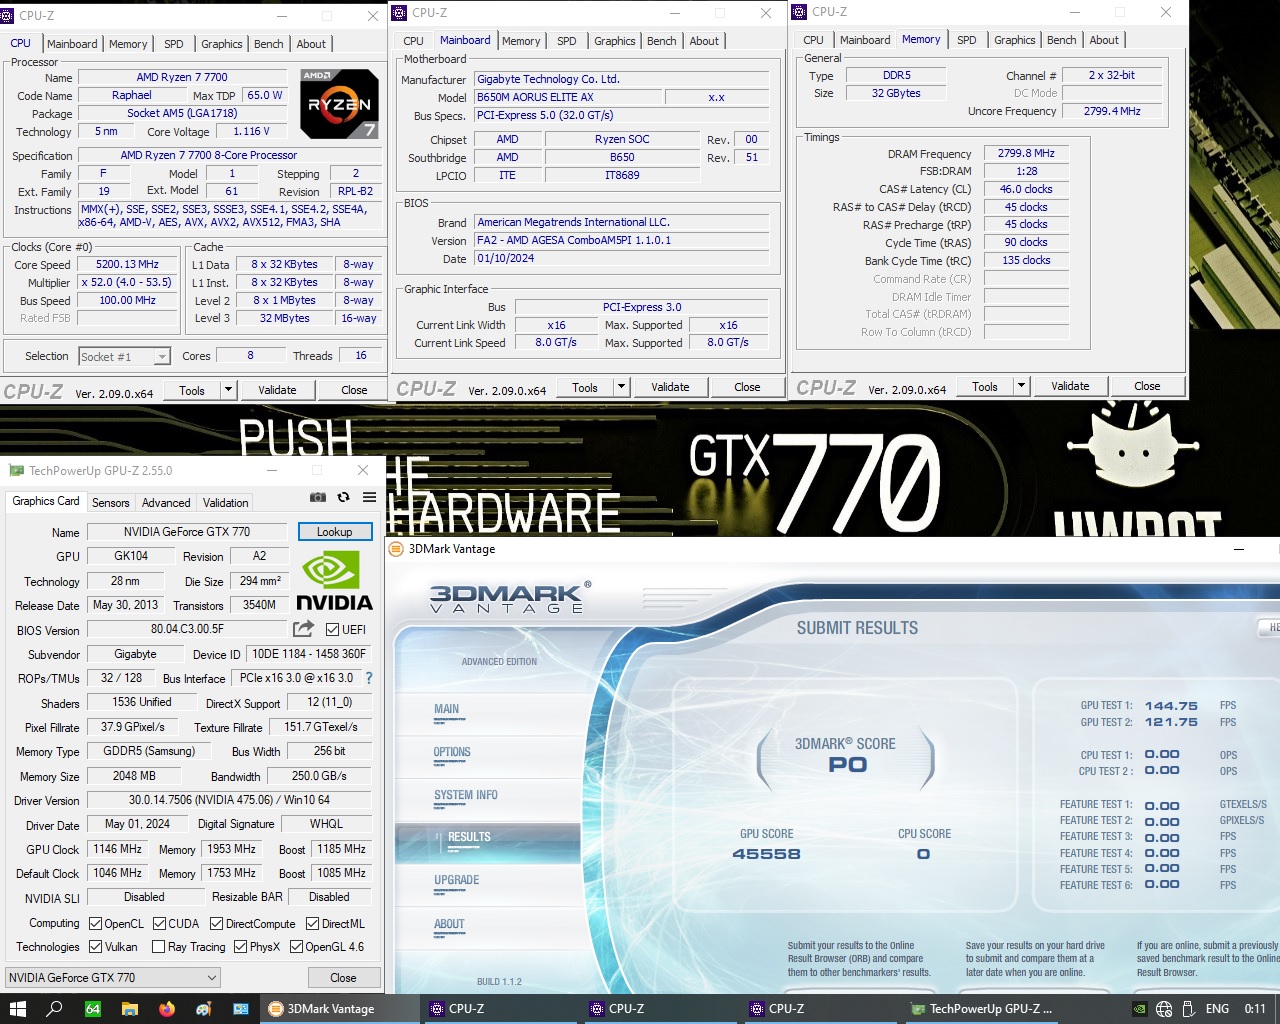Click the GPU-Z refresh icon
1280x1024 pixels.
344,497
